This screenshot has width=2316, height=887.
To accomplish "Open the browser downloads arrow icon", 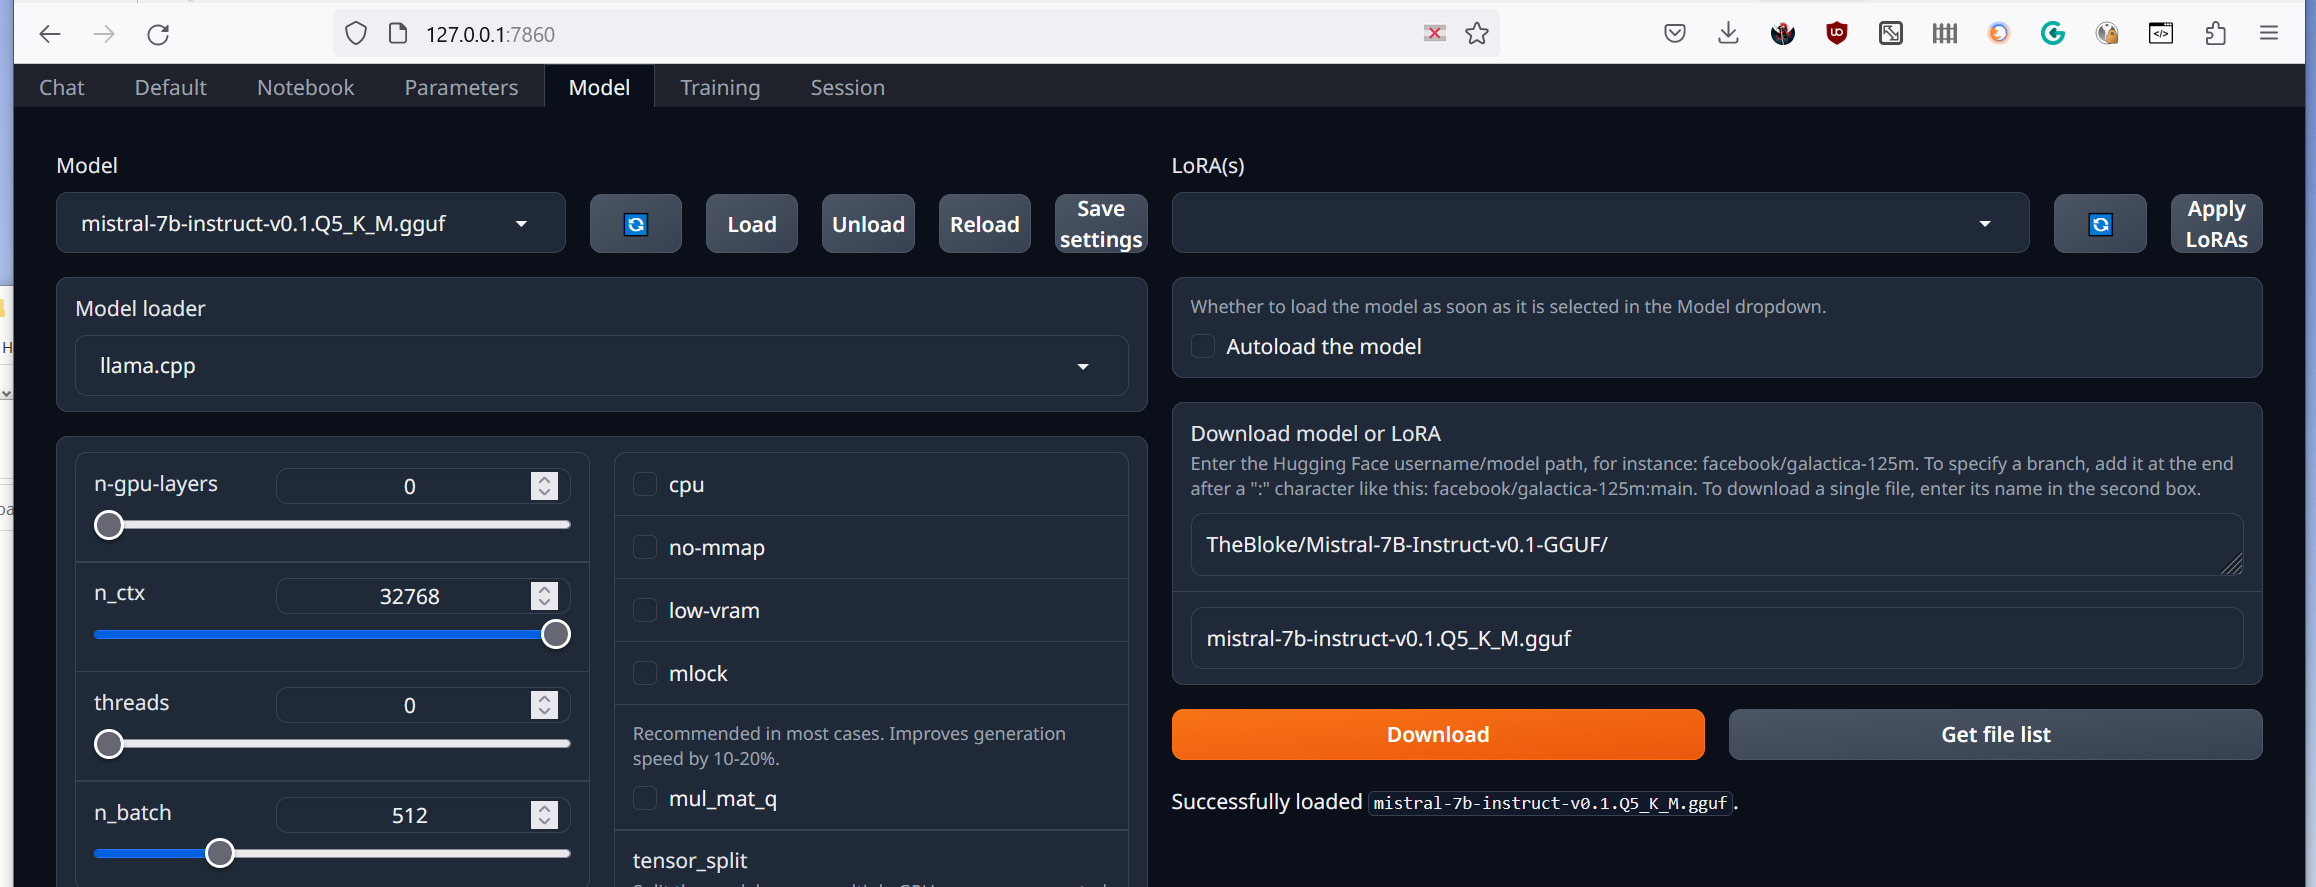I will [1728, 34].
